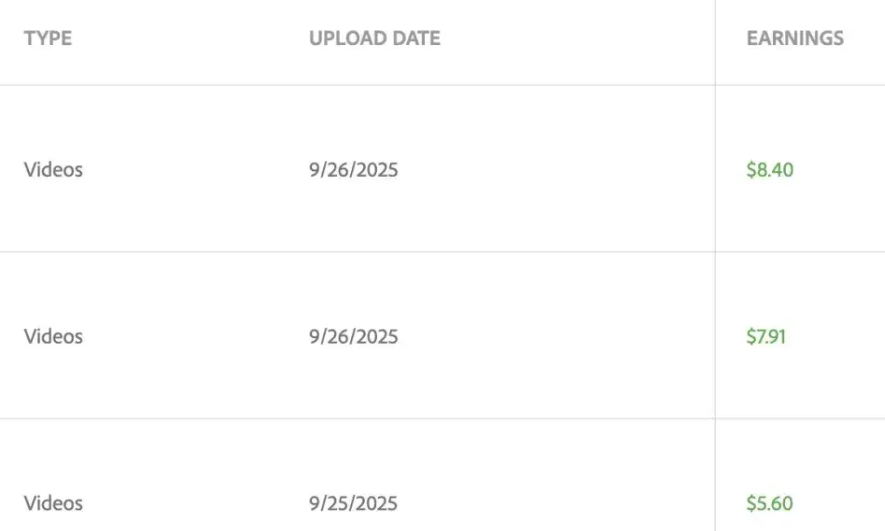Select the table row earning $8.40
The width and height of the screenshot is (885, 531).
(200, 170)
